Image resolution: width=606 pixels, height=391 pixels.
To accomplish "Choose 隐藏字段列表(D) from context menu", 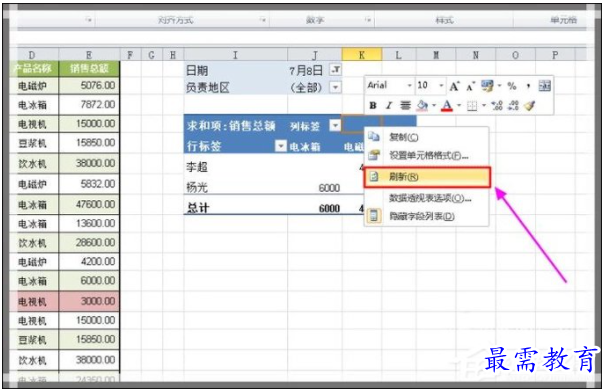I will (x=427, y=216).
